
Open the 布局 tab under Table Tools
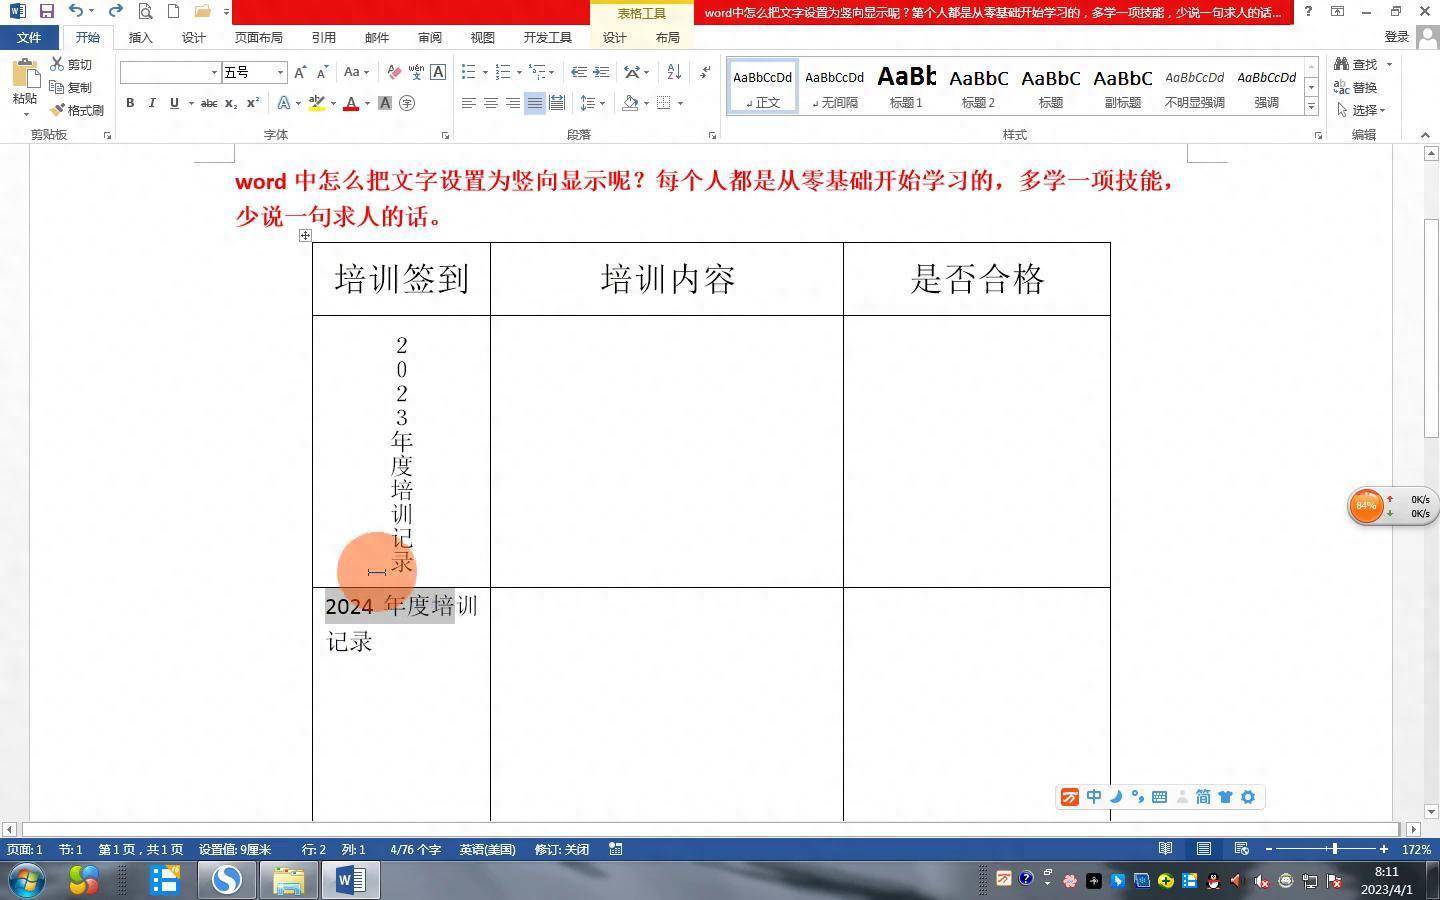coord(667,37)
